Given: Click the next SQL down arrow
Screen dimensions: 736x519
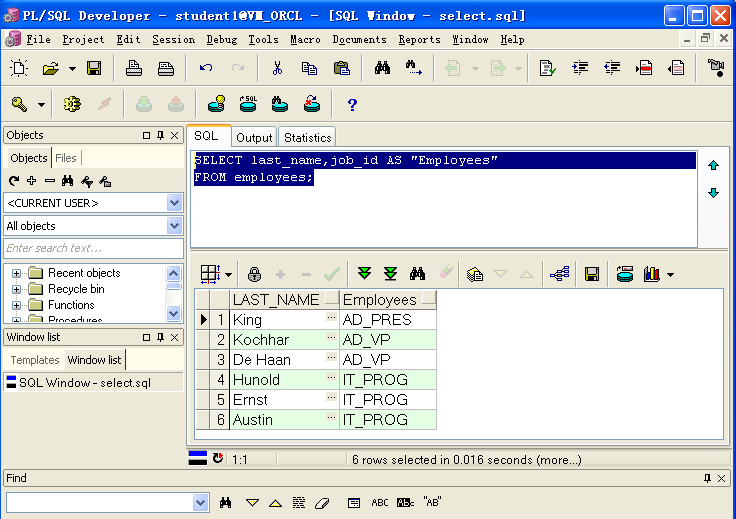Looking at the screenshot, I should 713,193.
